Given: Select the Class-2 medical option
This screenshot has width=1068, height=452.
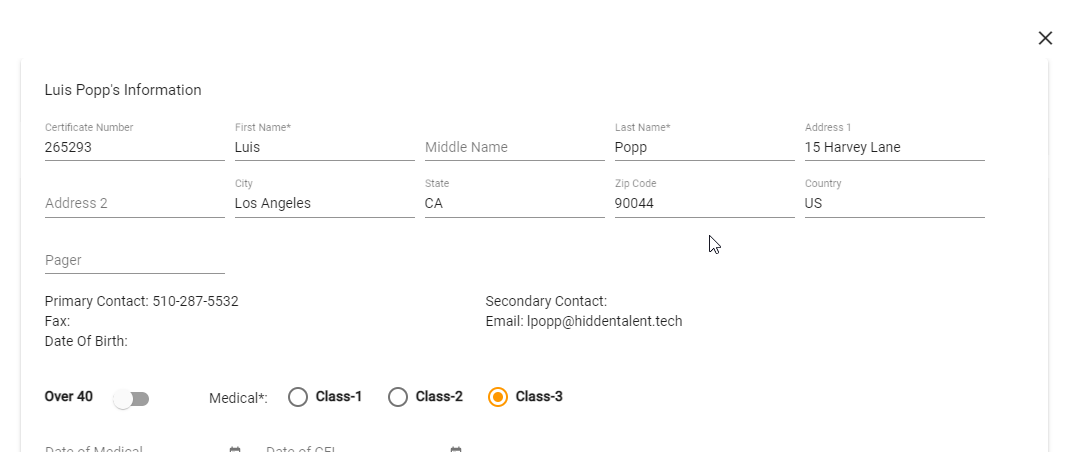Looking at the screenshot, I should click(x=398, y=397).
